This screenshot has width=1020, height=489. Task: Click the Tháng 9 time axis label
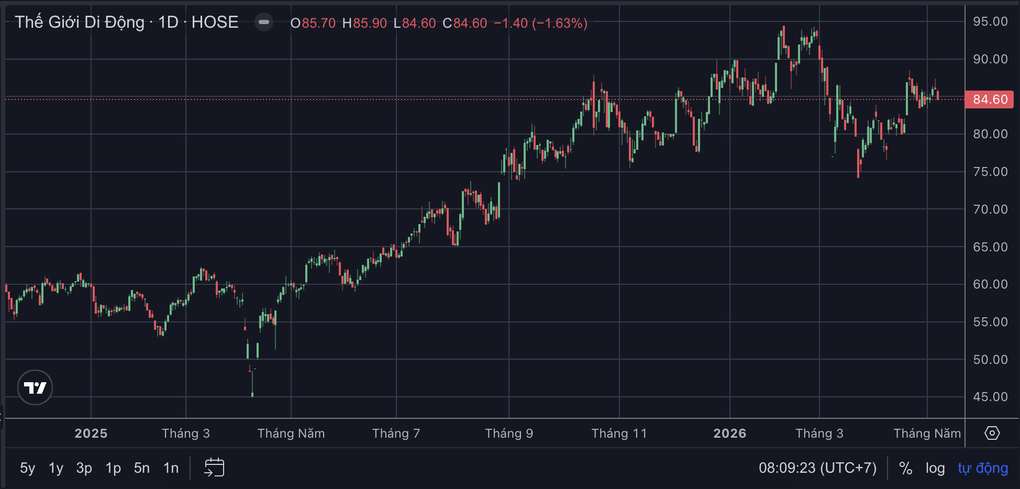point(509,434)
